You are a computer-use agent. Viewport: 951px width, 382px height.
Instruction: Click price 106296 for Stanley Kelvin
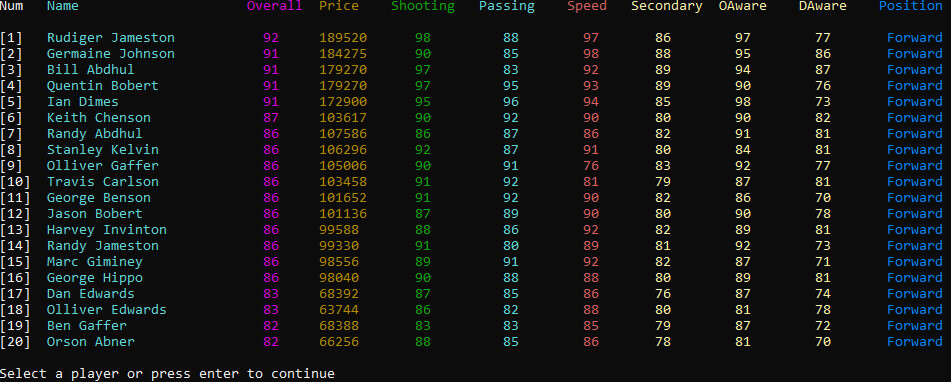coord(343,150)
